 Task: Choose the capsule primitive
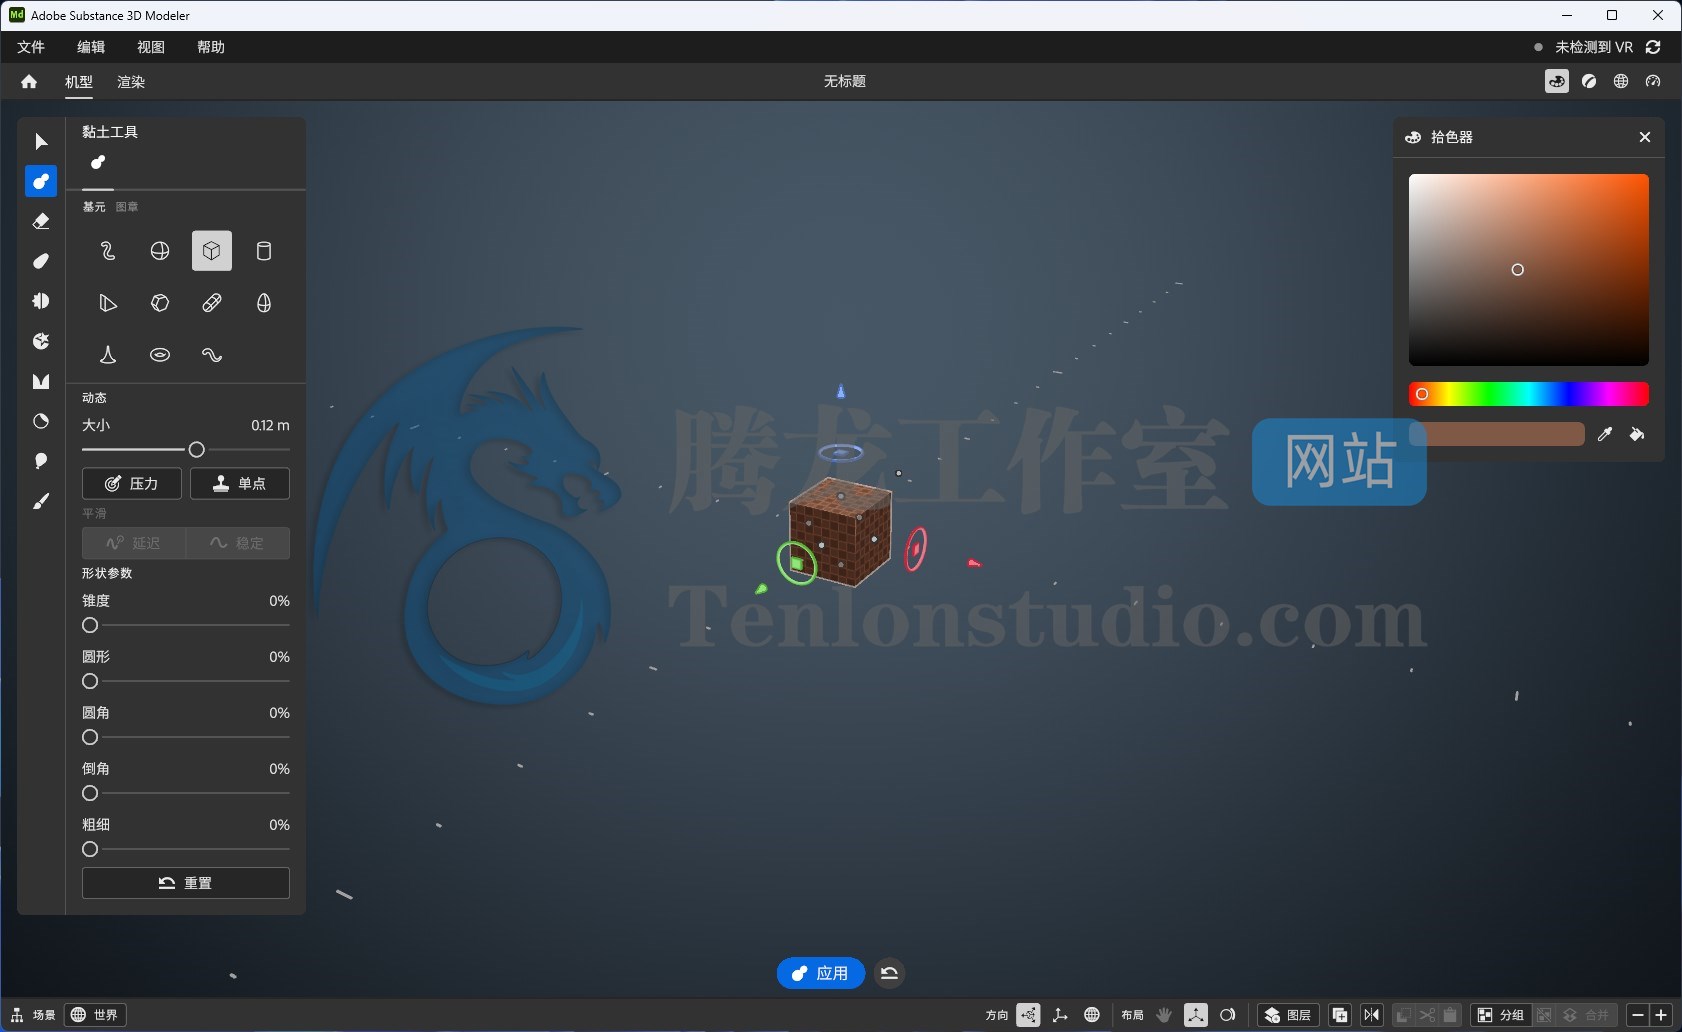[212, 303]
